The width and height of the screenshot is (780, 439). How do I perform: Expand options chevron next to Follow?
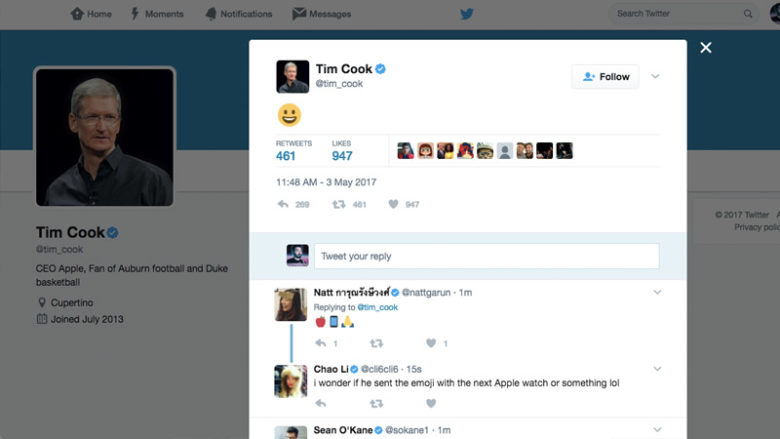tap(655, 77)
